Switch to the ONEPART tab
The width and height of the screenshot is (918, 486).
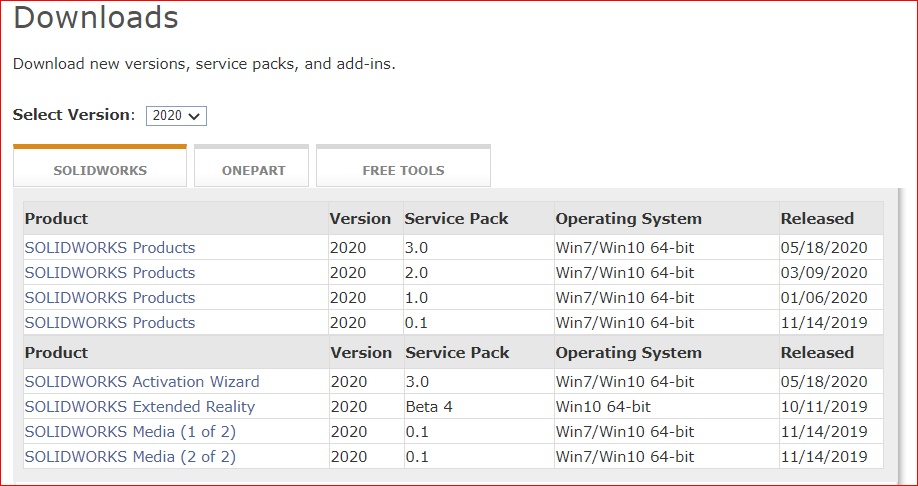pyautogui.click(x=252, y=166)
